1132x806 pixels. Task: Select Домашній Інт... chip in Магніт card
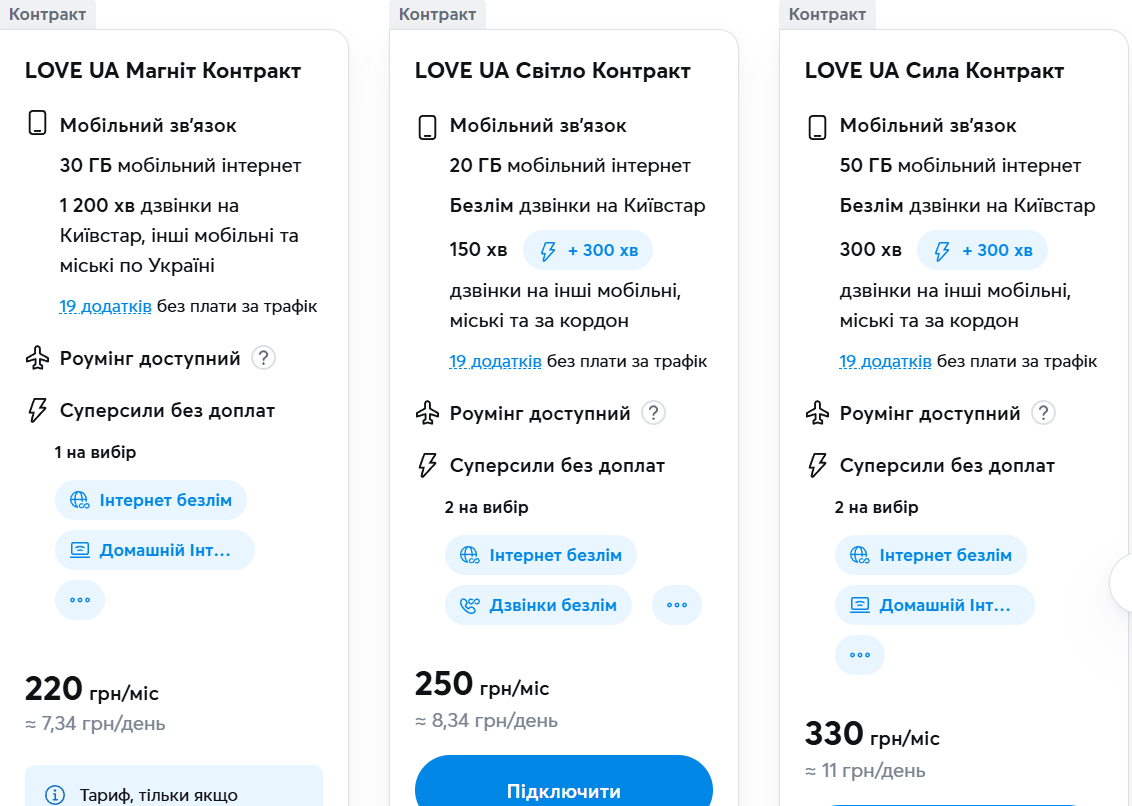coord(155,550)
